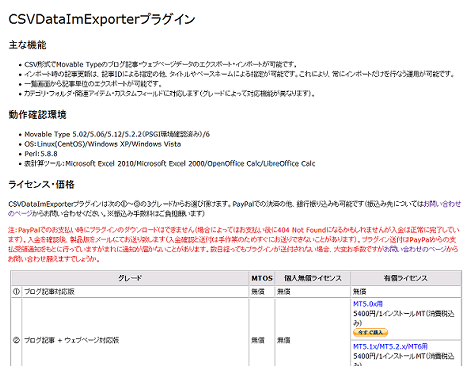Click the ライセンス・価格 heading
Image resolution: width=470 pixels, height=366 pixels.
pos(41,184)
